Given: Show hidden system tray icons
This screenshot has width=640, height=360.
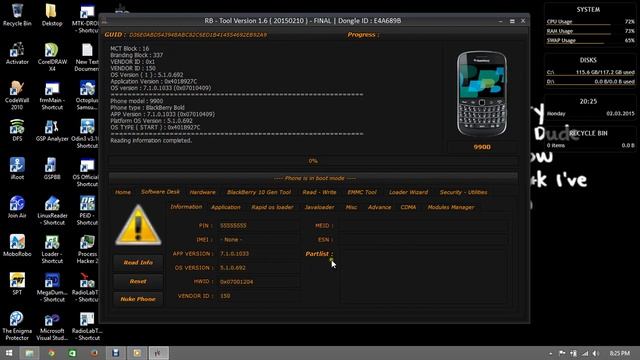Looking at the screenshot, I should pyautogui.click(x=551, y=353).
